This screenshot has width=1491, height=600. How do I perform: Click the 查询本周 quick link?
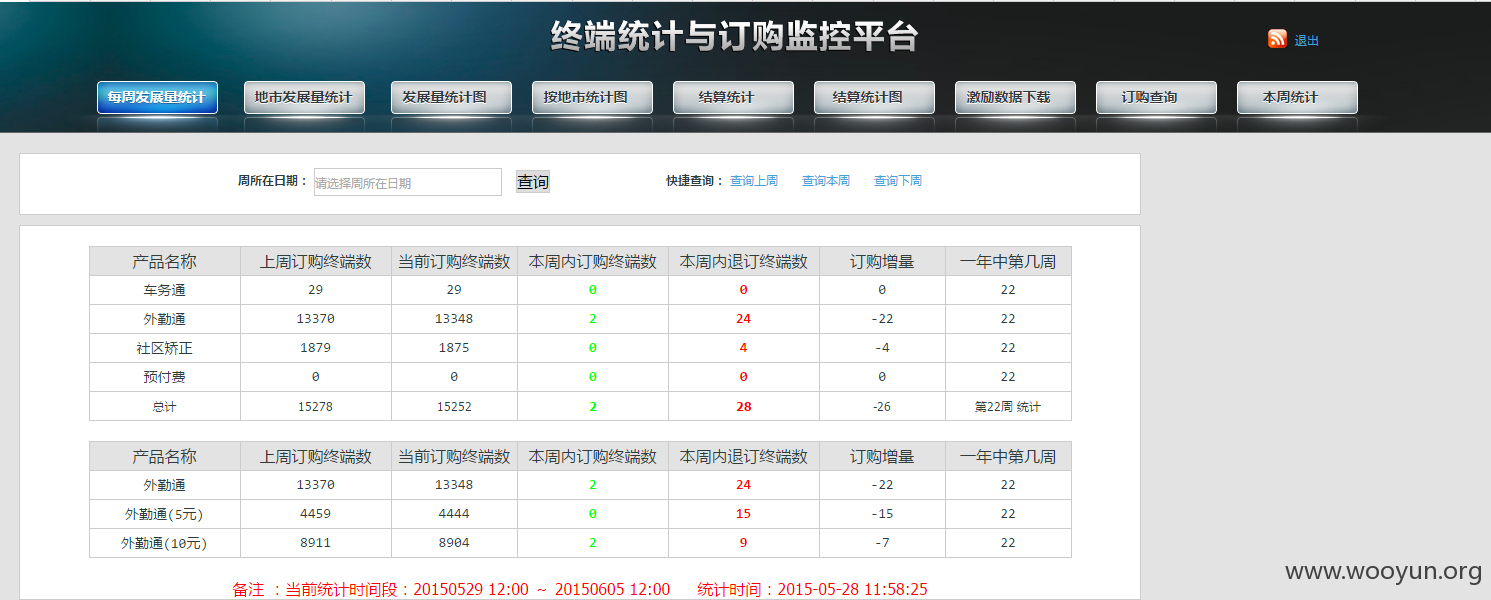(x=826, y=181)
